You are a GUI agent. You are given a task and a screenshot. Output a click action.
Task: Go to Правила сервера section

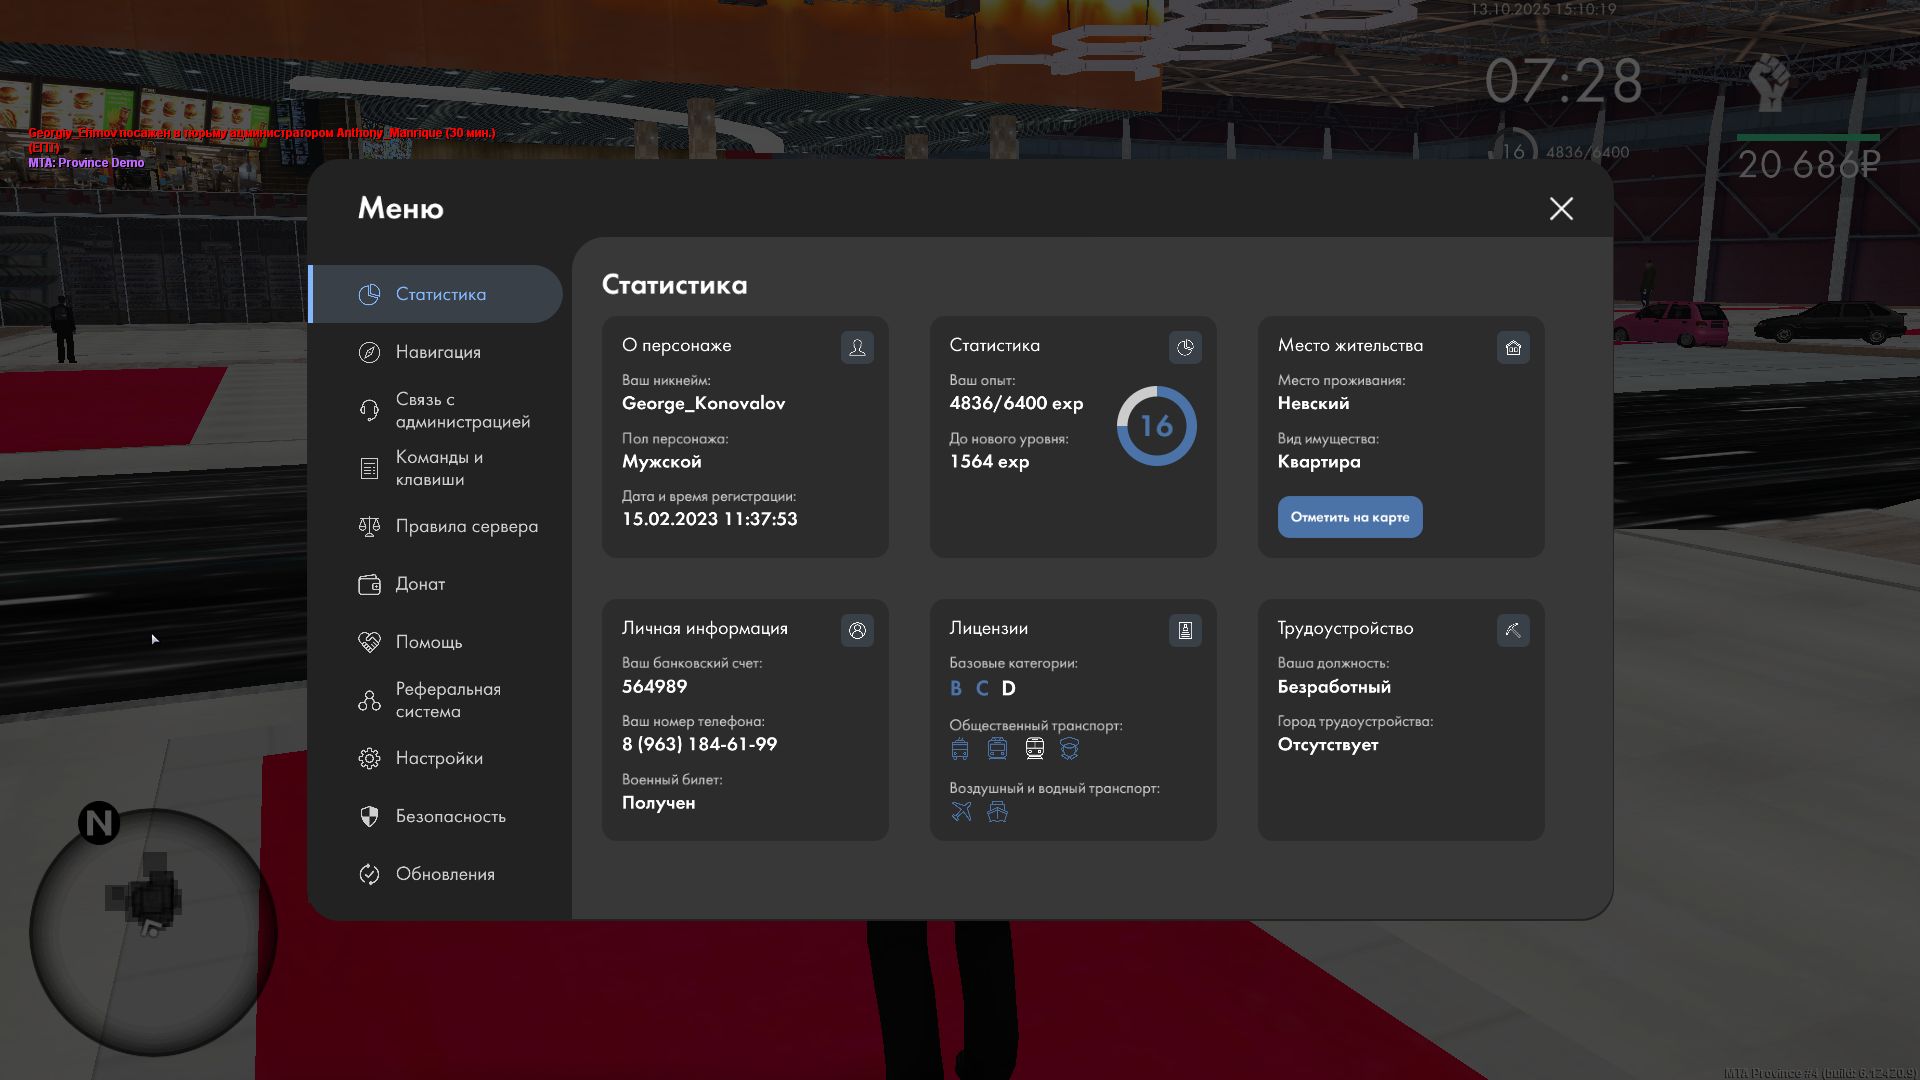466,526
